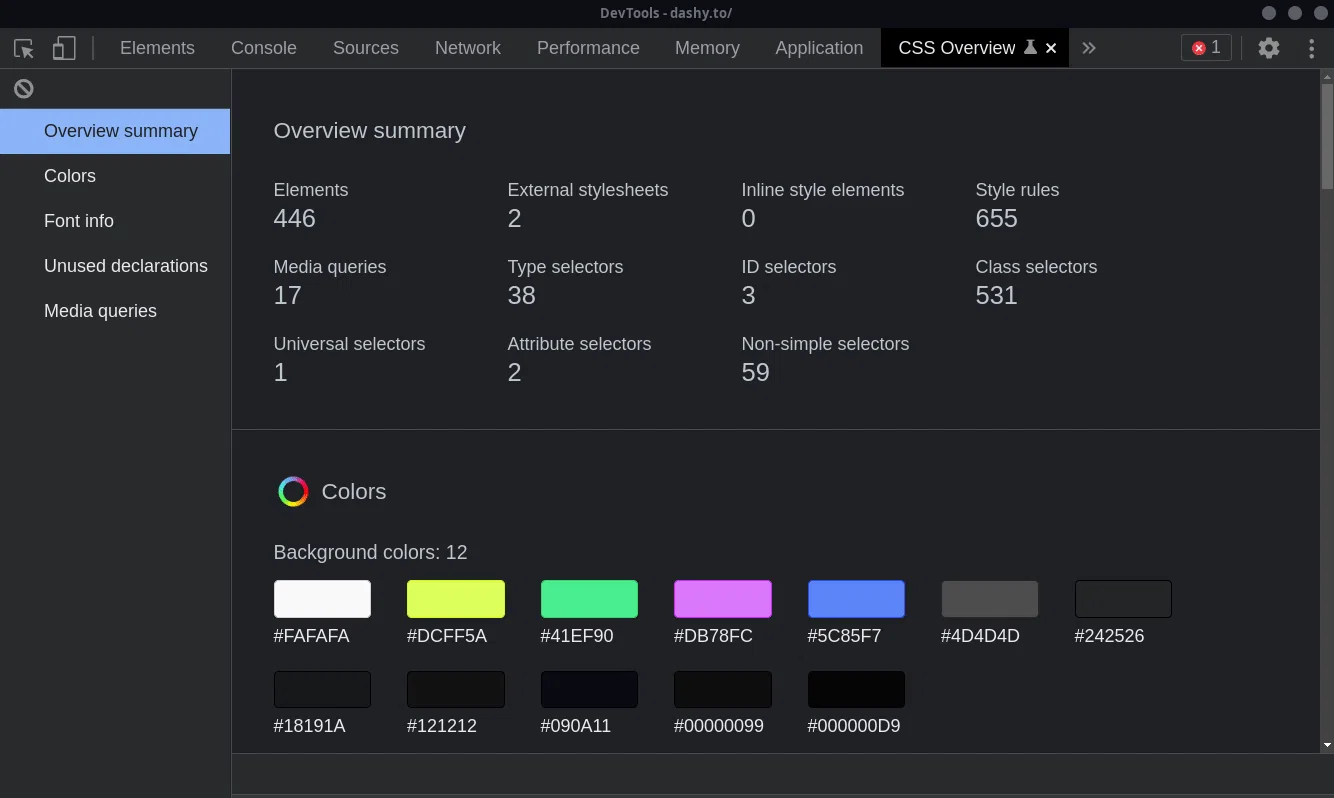
Task: Click the #18191A swatch
Action: (x=322, y=689)
